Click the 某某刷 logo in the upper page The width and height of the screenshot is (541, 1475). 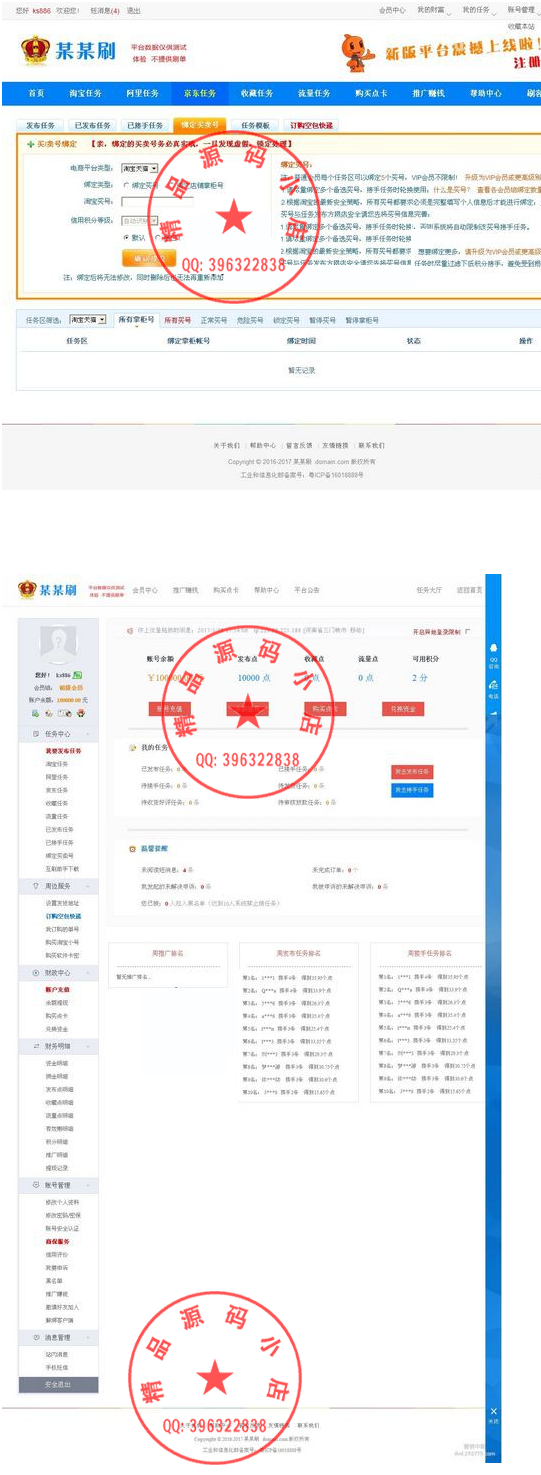pyautogui.click(x=67, y=49)
